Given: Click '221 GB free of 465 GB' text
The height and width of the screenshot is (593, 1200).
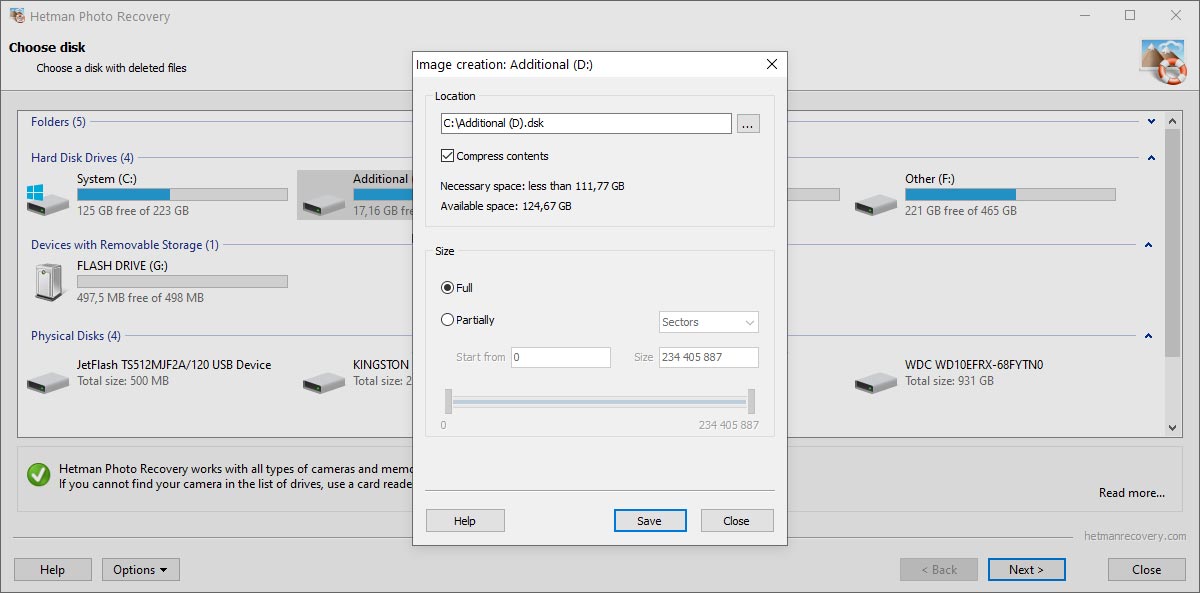Looking at the screenshot, I should 961,211.
